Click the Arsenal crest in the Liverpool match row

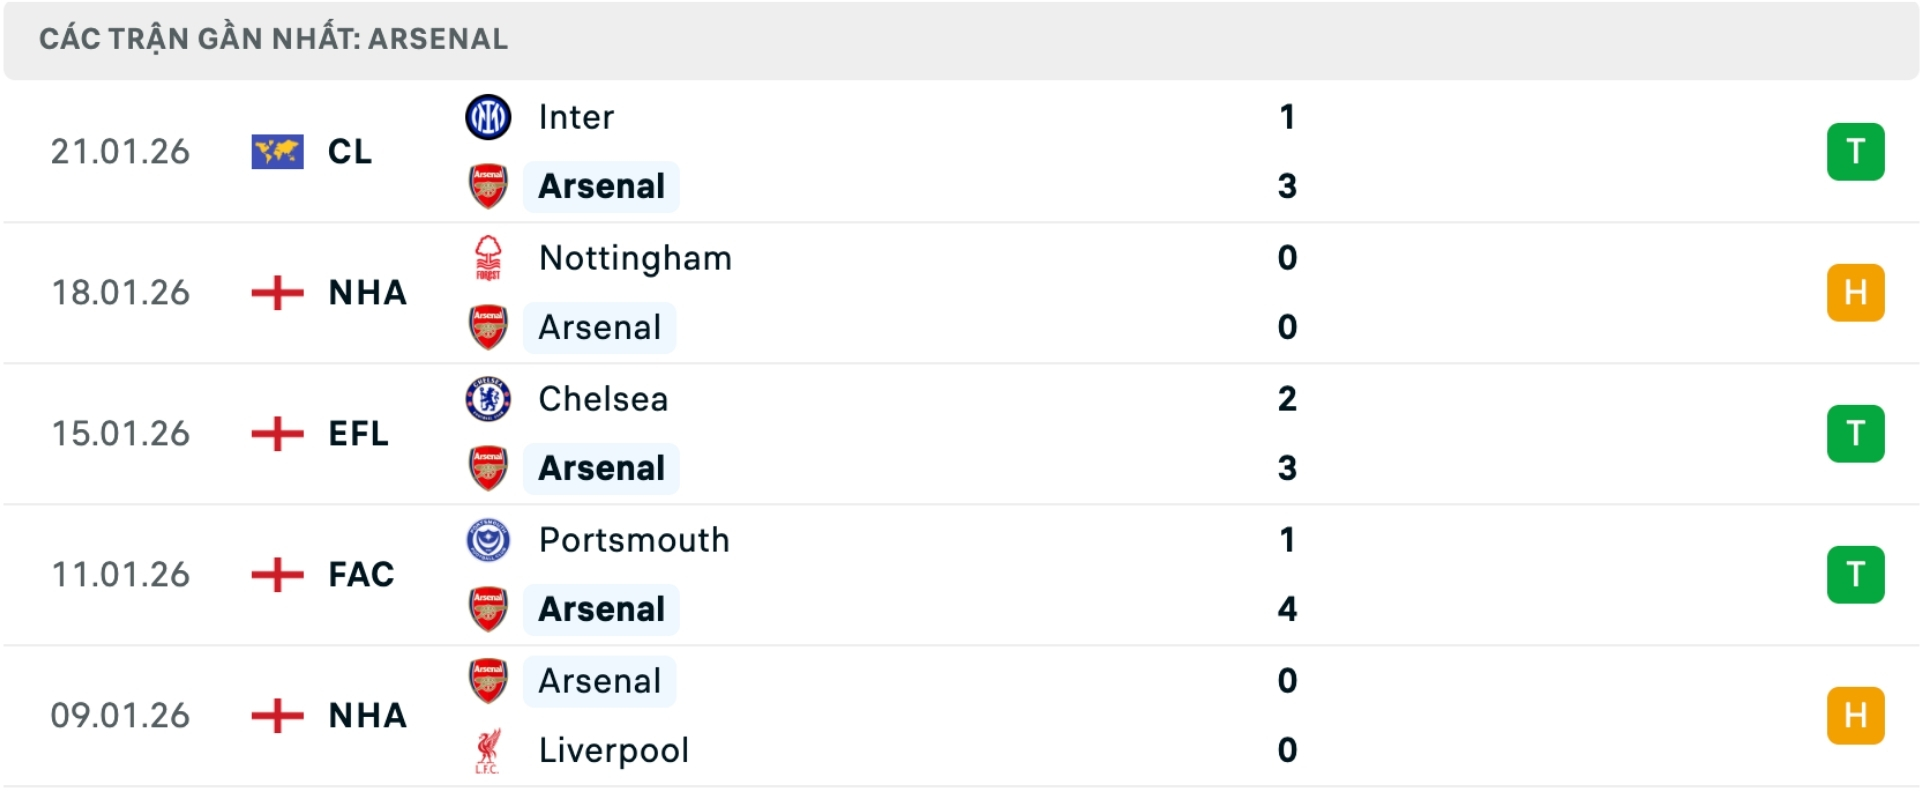(488, 681)
